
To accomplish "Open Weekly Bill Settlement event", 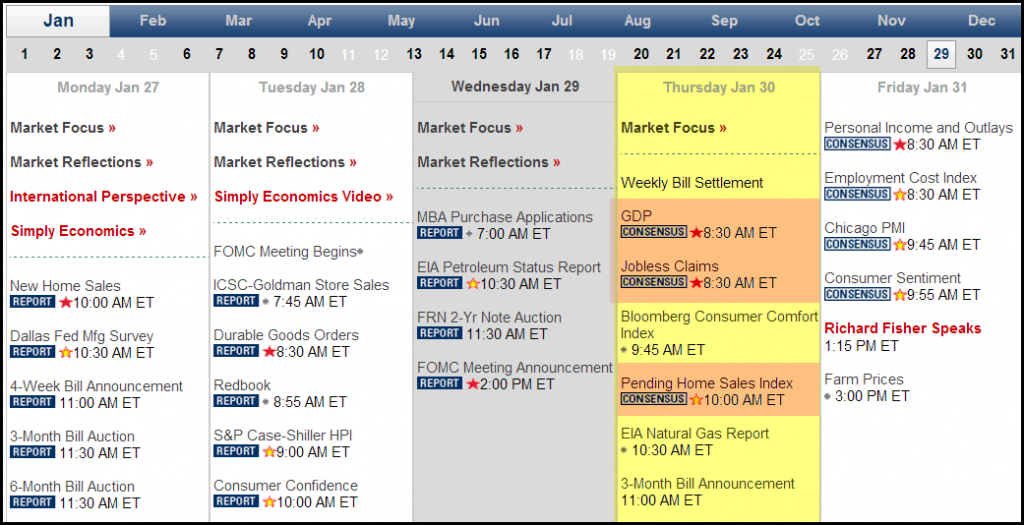I will (692, 183).
